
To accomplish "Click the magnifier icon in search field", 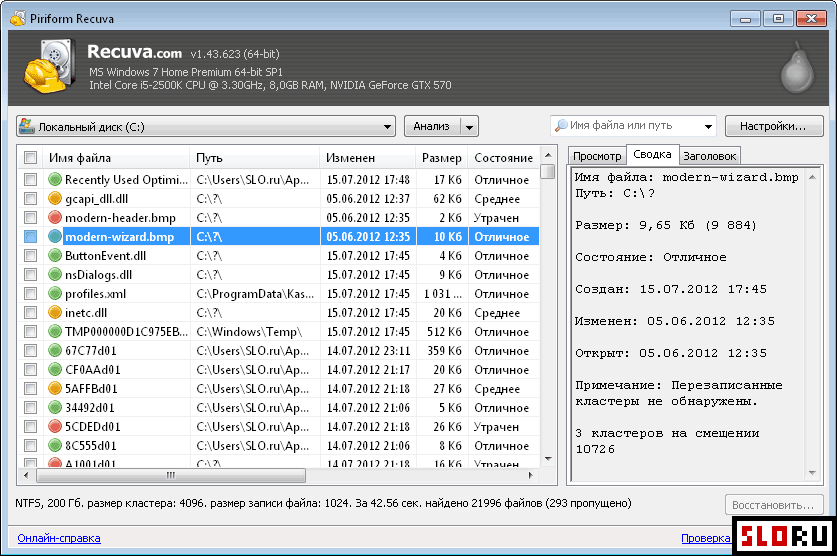I will pos(561,126).
